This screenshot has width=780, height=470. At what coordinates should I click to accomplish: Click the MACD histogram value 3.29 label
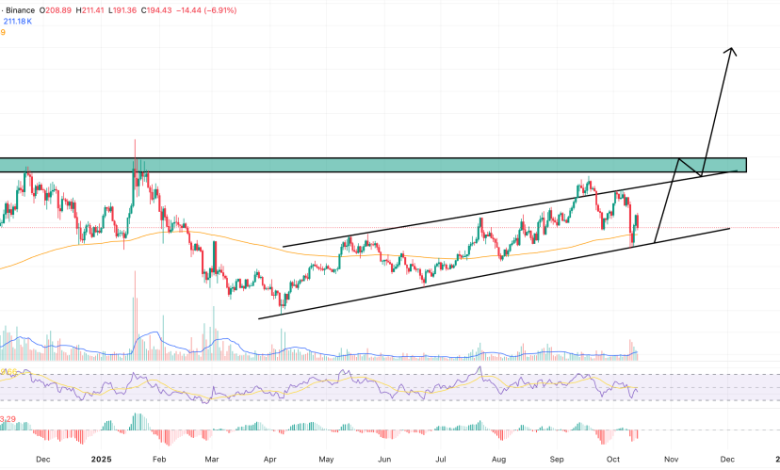coord(8,418)
